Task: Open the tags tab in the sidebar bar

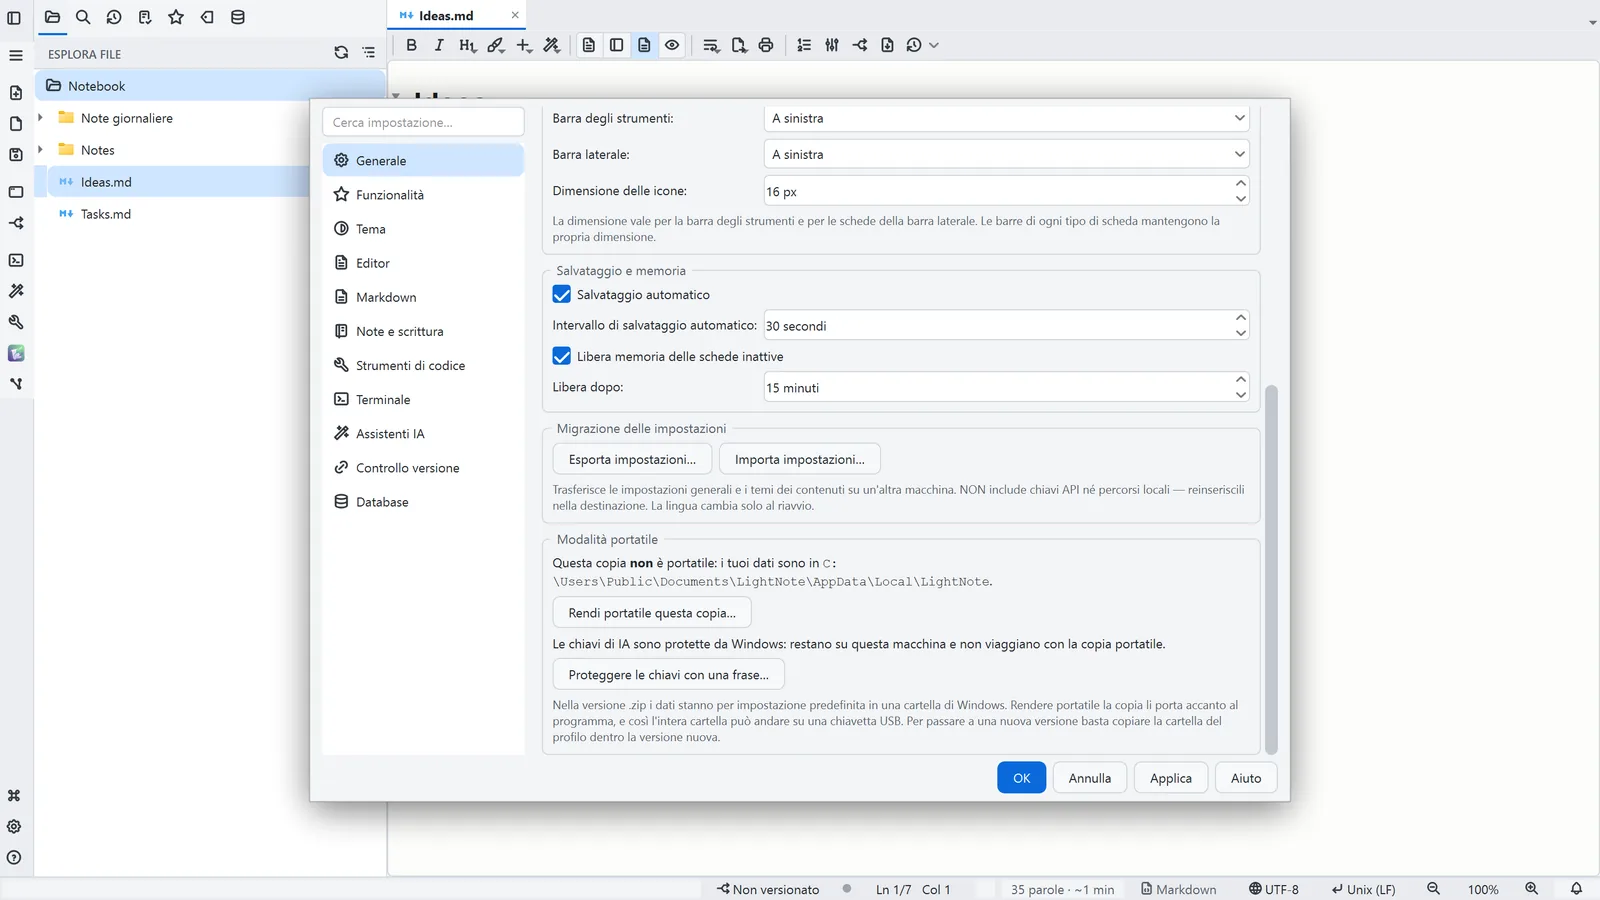Action: click(207, 17)
